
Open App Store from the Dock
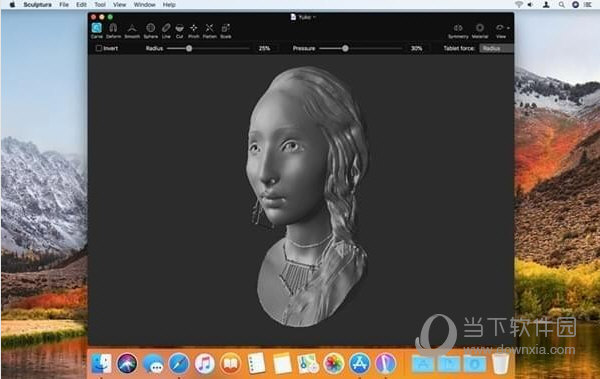click(360, 363)
